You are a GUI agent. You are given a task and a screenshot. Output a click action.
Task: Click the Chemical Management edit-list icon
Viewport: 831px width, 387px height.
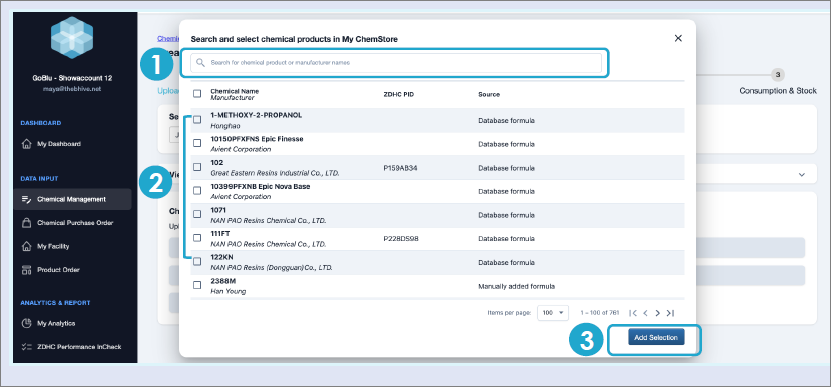(x=26, y=199)
